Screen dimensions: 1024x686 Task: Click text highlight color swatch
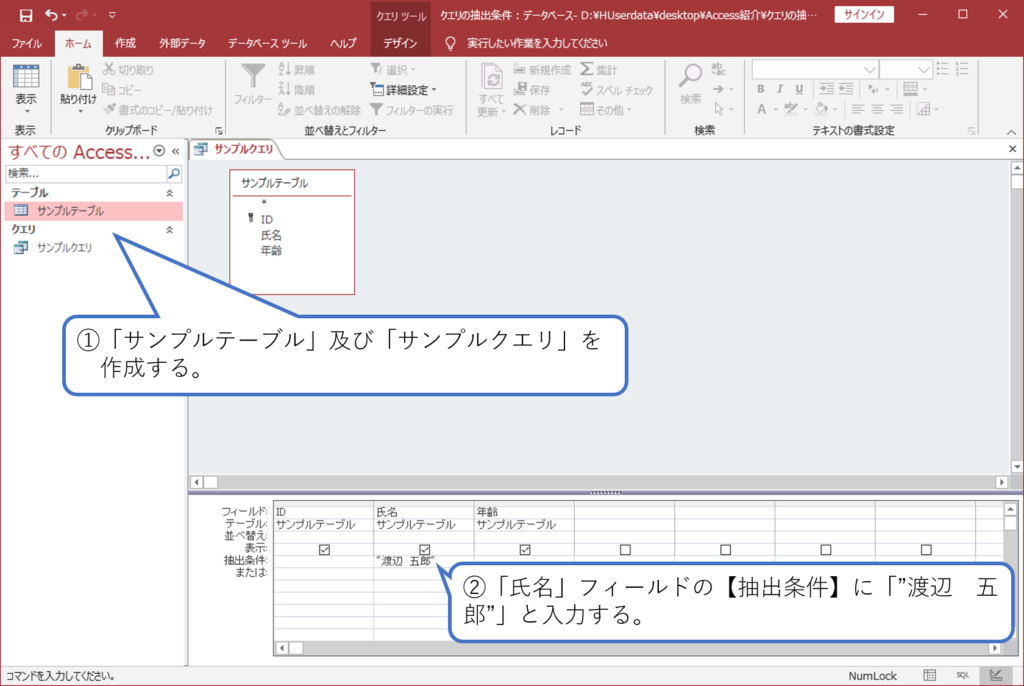(x=791, y=109)
